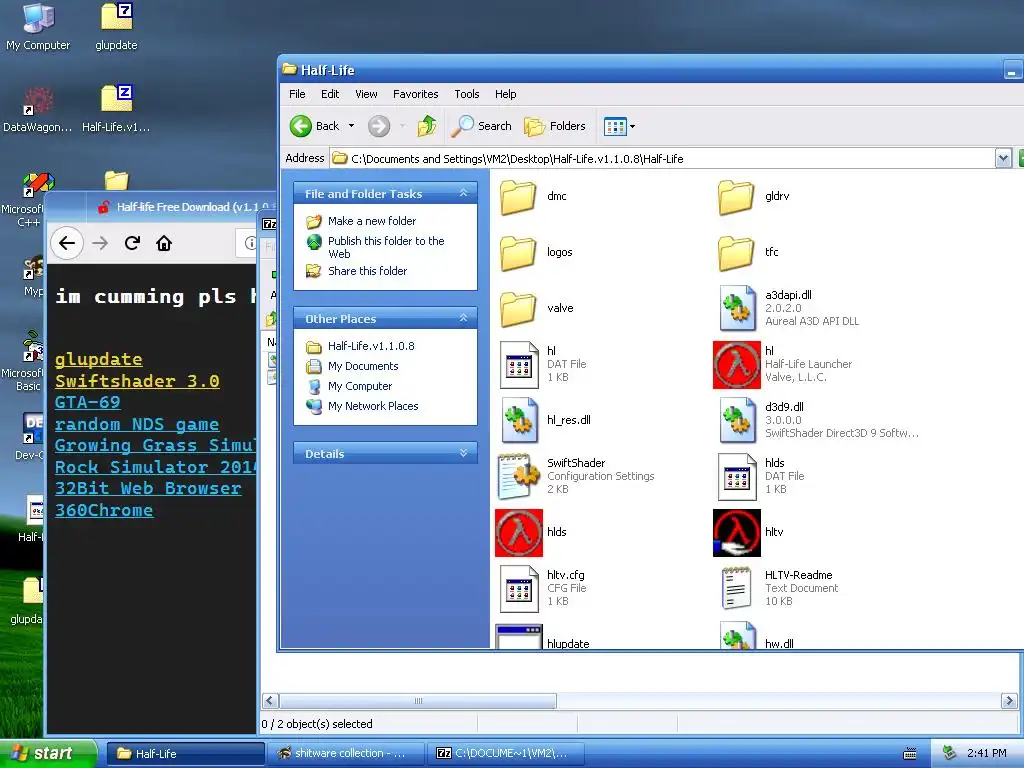
Task: Select the a3dapi.dll file icon
Action: pyautogui.click(x=737, y=309)
